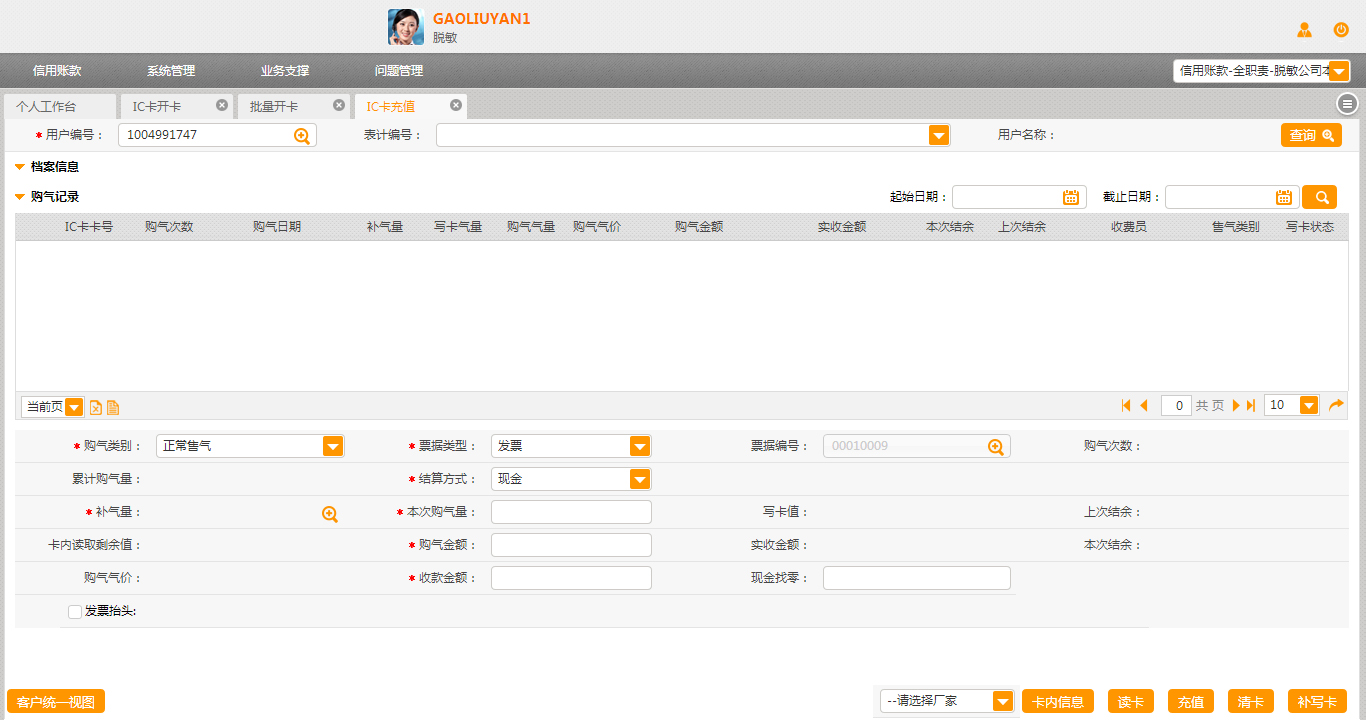Click the Excel export icon

[x=96, y=407]
